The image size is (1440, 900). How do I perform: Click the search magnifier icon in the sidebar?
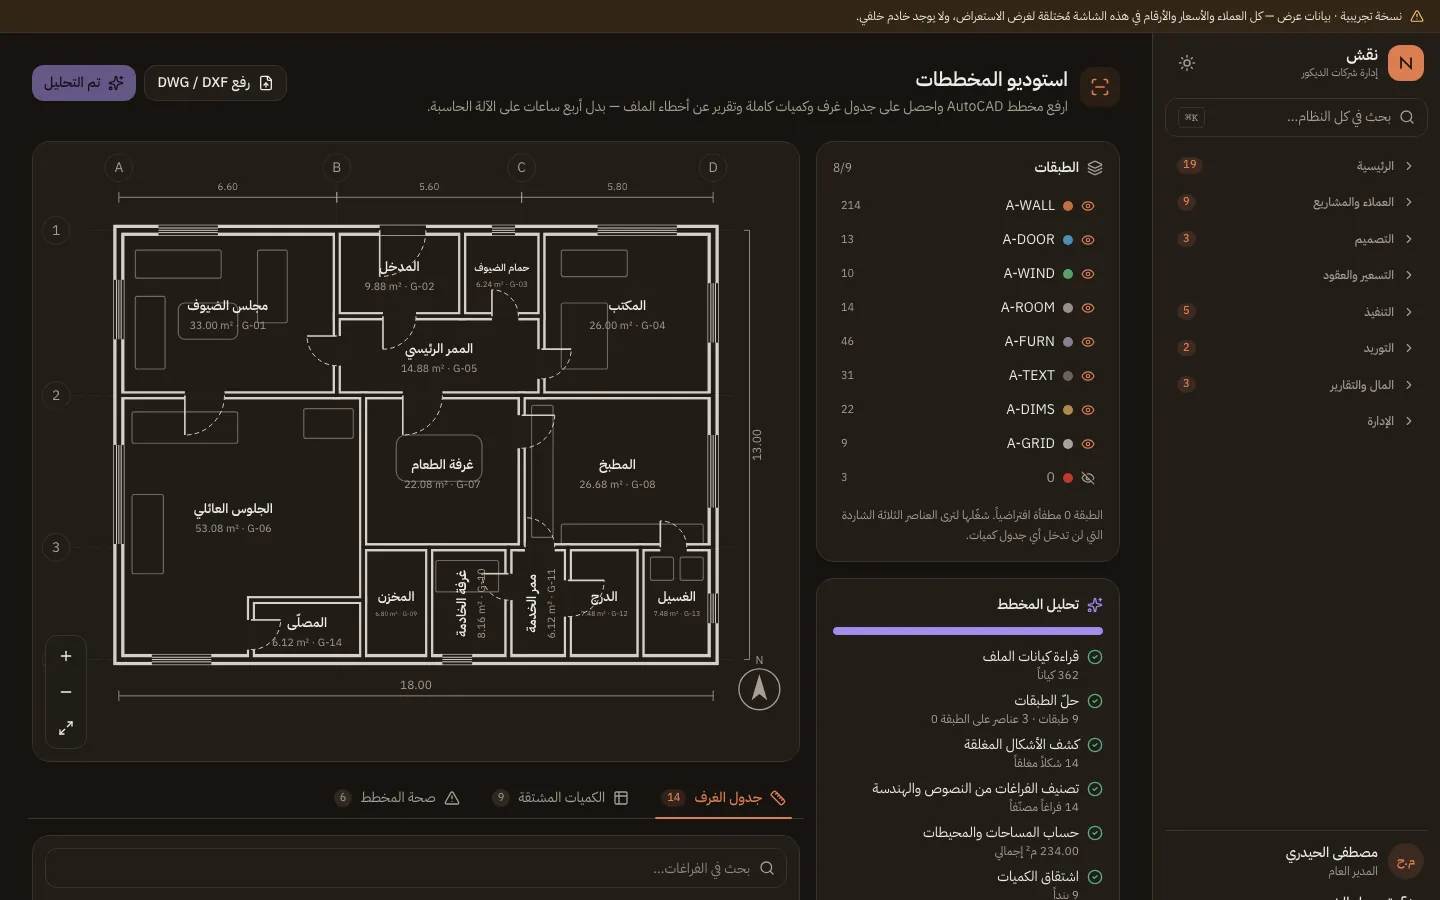click(x=1407, y=117)
